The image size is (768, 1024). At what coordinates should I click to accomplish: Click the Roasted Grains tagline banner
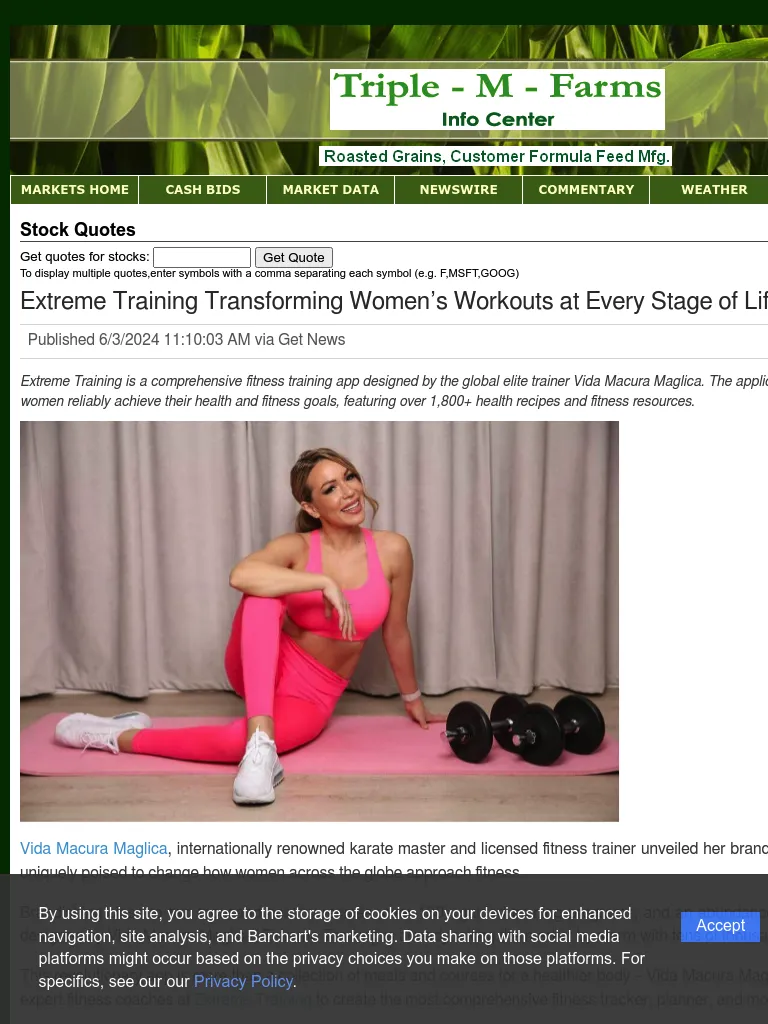pyautogui.click(x=496, y=157)
